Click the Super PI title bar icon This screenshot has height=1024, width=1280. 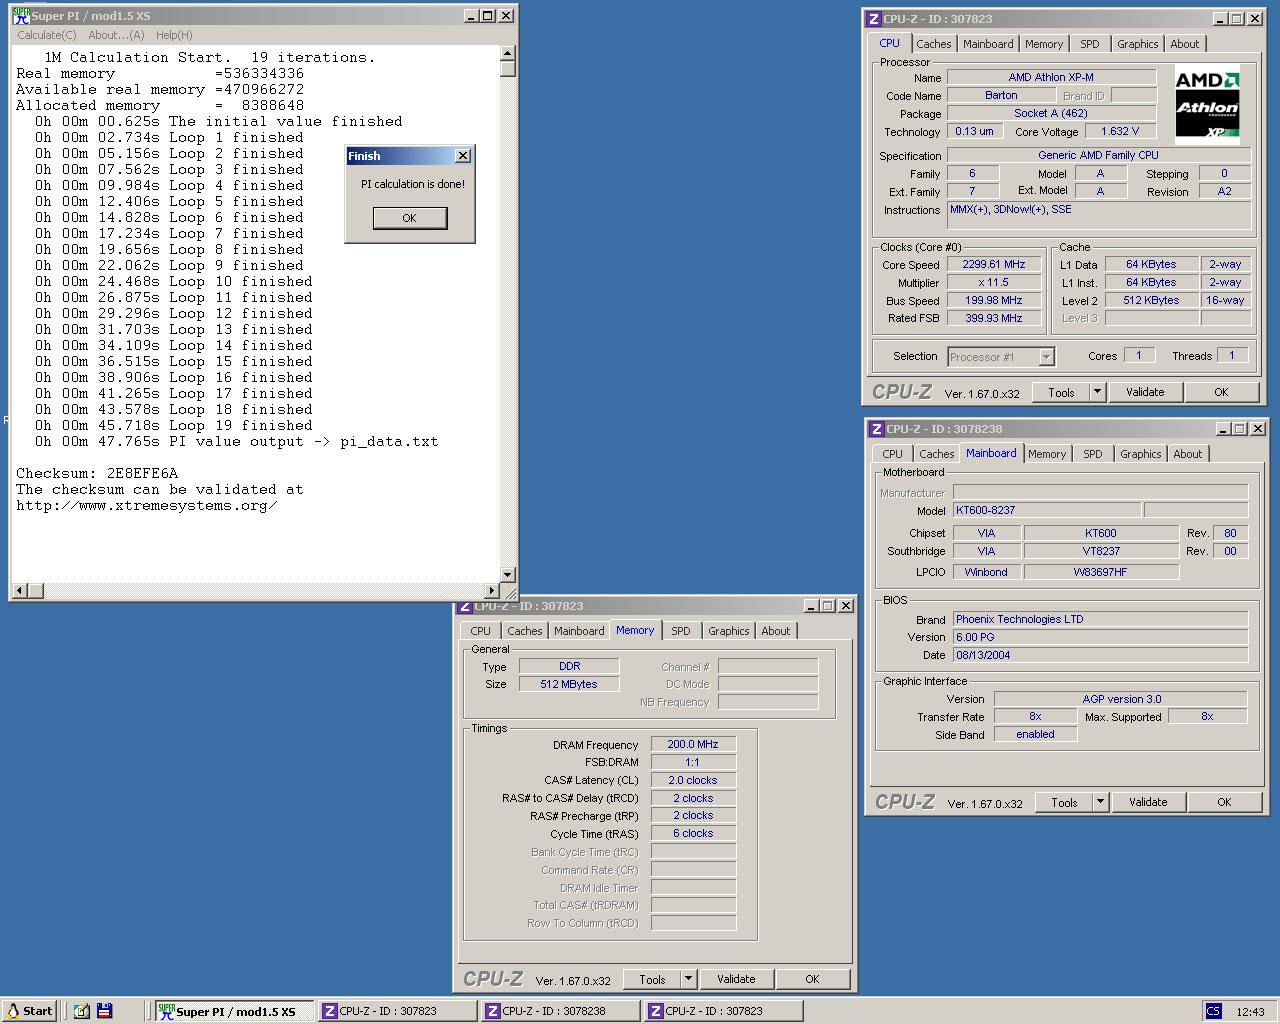[x=21, y=16]
